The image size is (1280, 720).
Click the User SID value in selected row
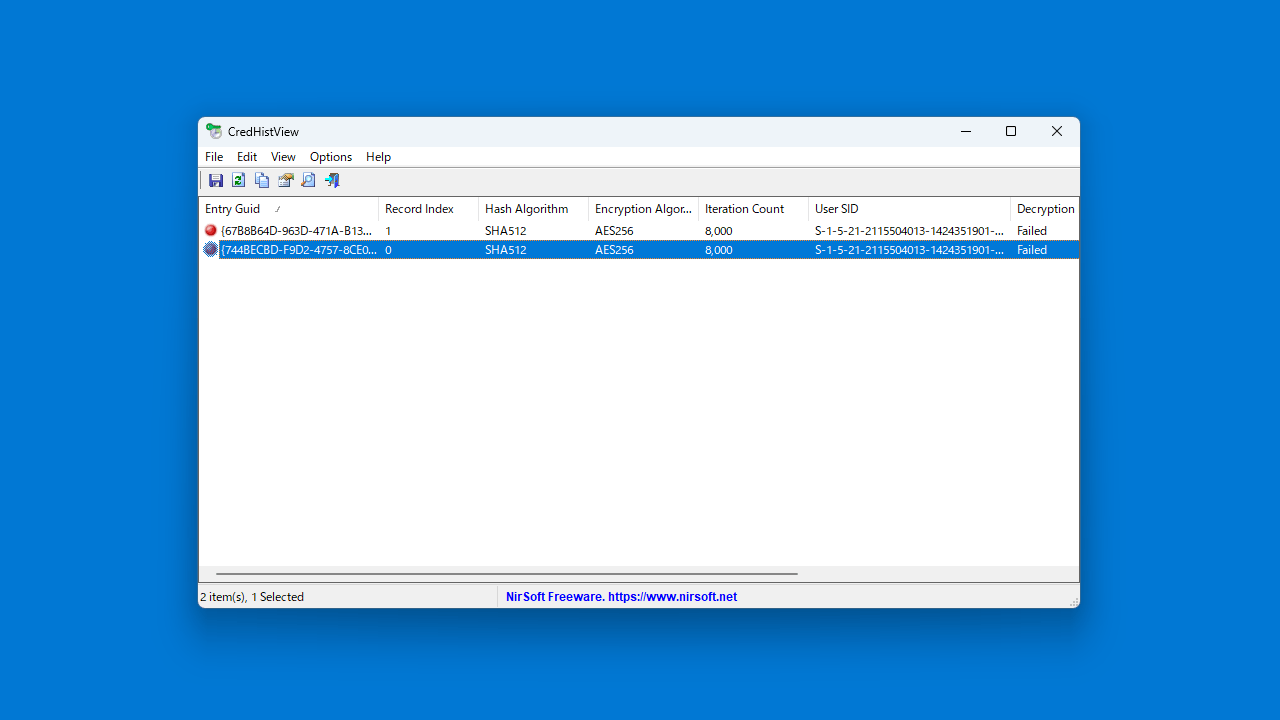[x=909, y=250]
